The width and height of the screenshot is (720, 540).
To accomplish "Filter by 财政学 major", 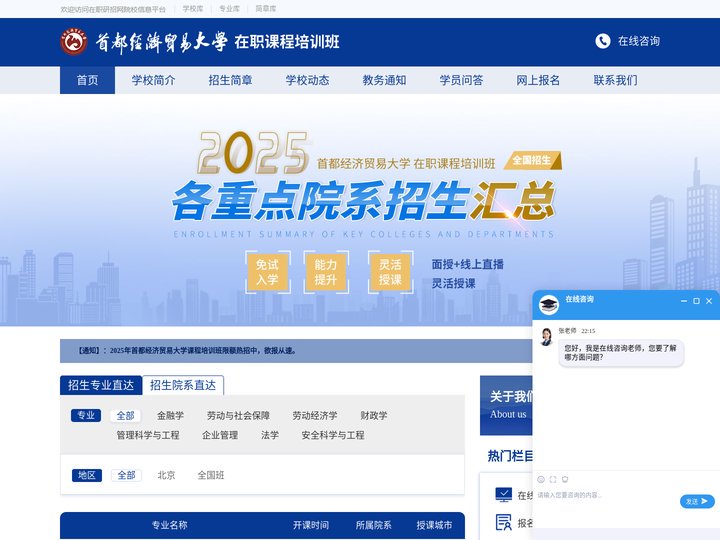I will (x=374, y=416).
